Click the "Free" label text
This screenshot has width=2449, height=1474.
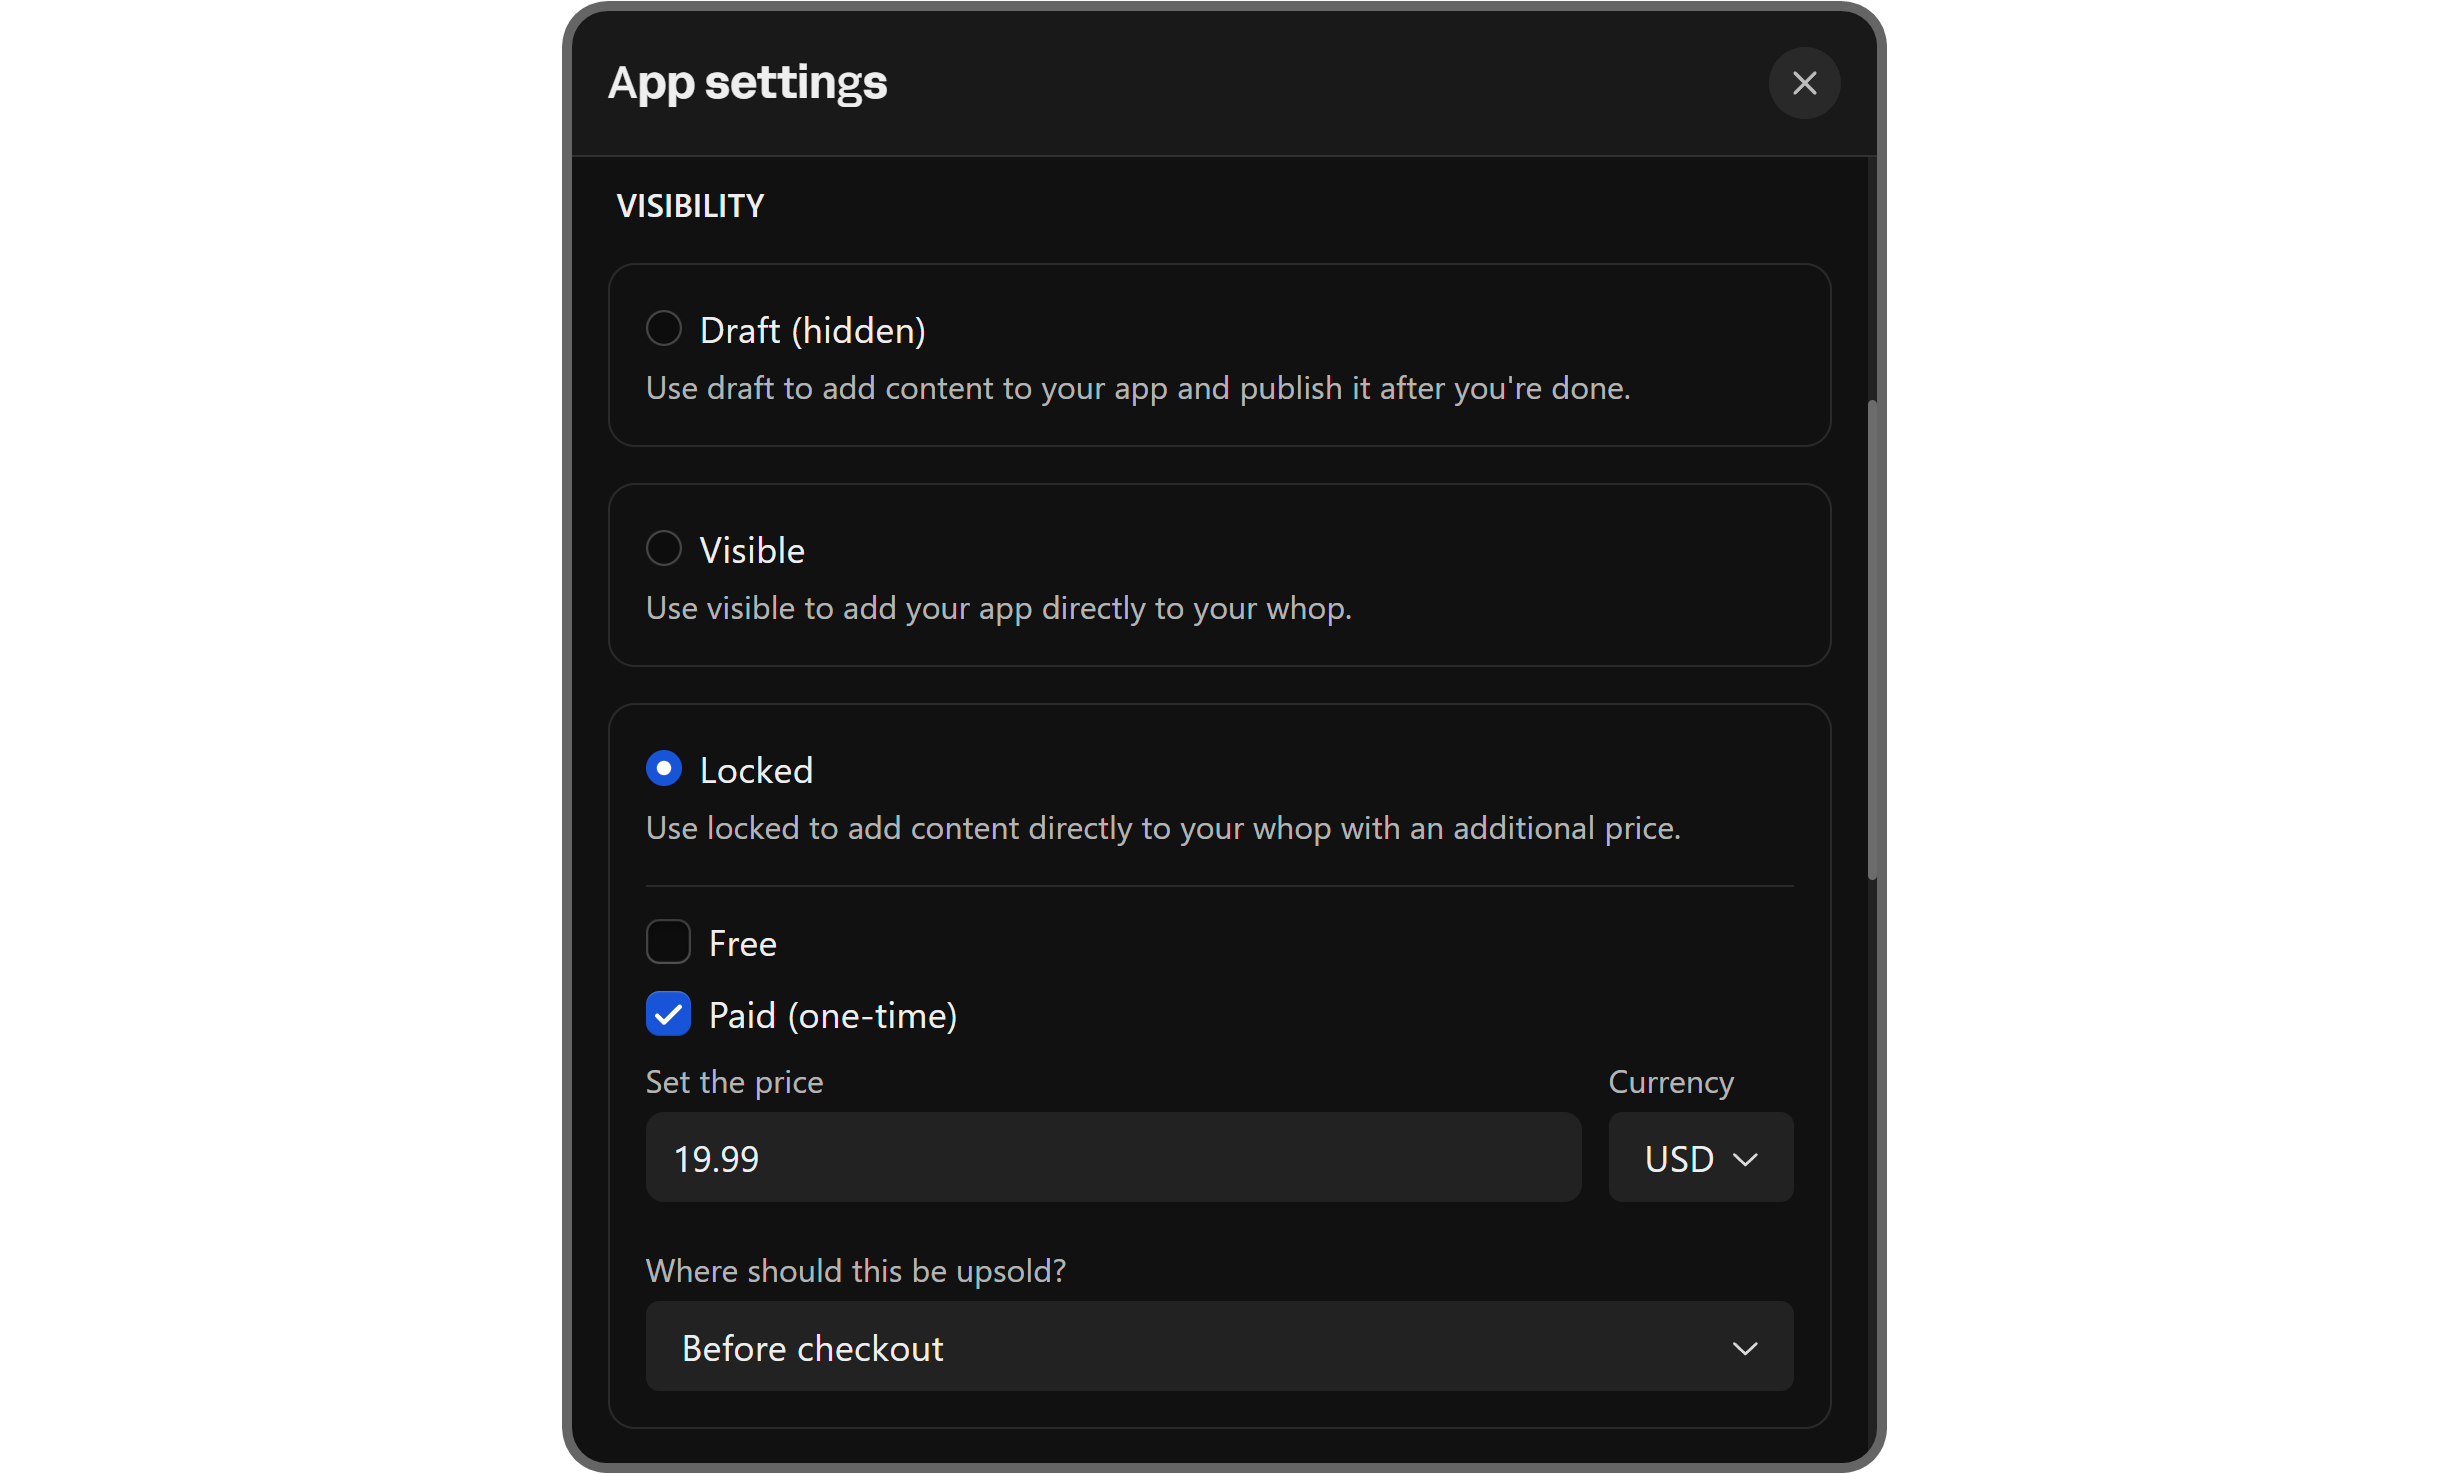pos(742,944)
